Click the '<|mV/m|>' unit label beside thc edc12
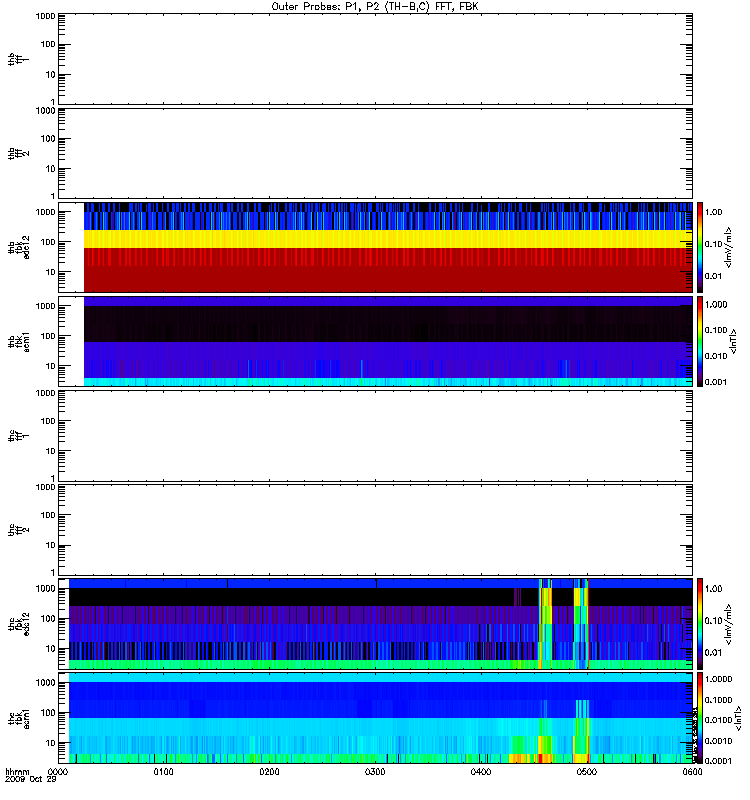The image size is (750, 800). pos(729,624)
